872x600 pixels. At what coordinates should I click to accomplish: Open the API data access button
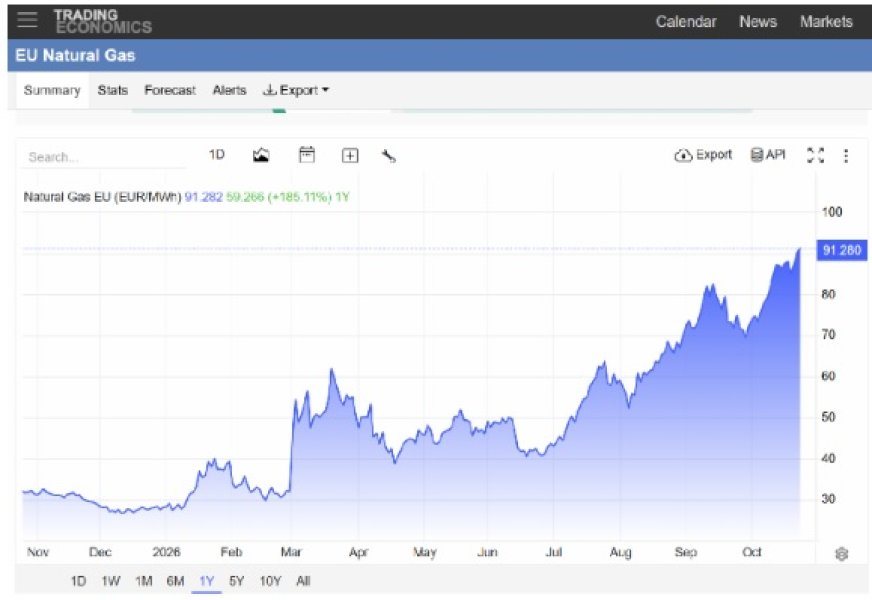click(768, 155)
